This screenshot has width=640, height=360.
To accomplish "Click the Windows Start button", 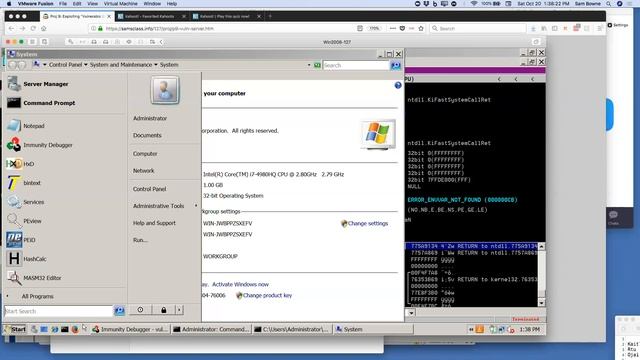I will pyautogui.click(x=15, y=329).
